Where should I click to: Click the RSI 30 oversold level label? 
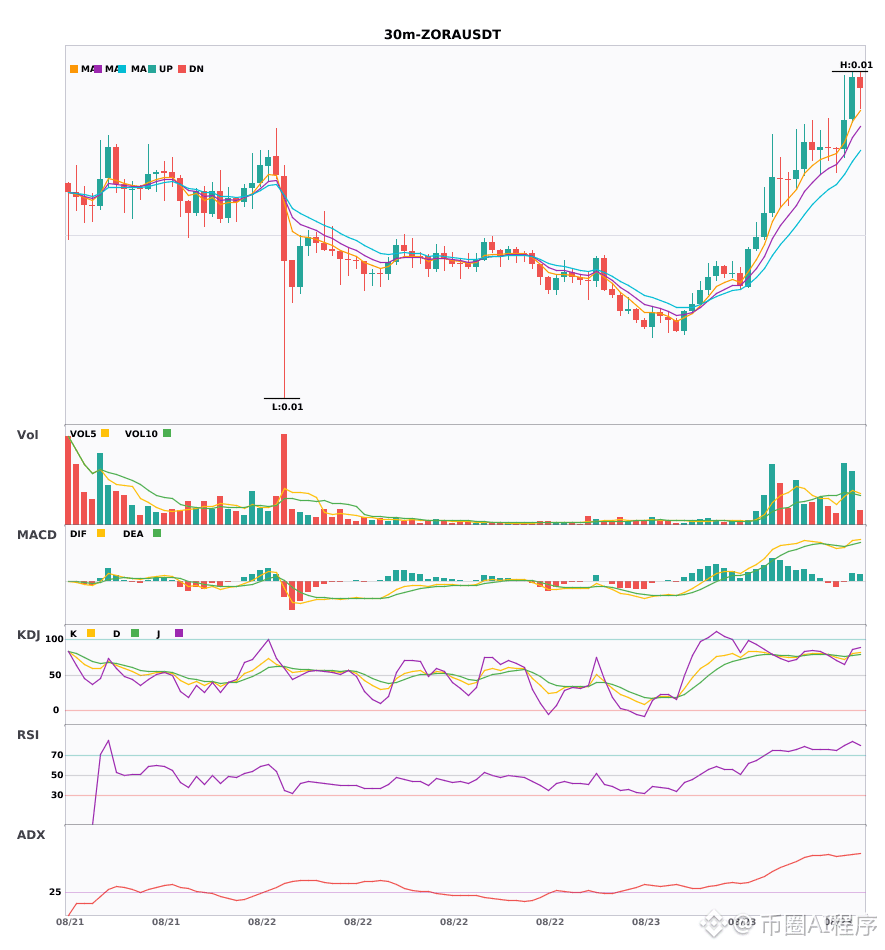pyautogui.click(x=57, y=795)
